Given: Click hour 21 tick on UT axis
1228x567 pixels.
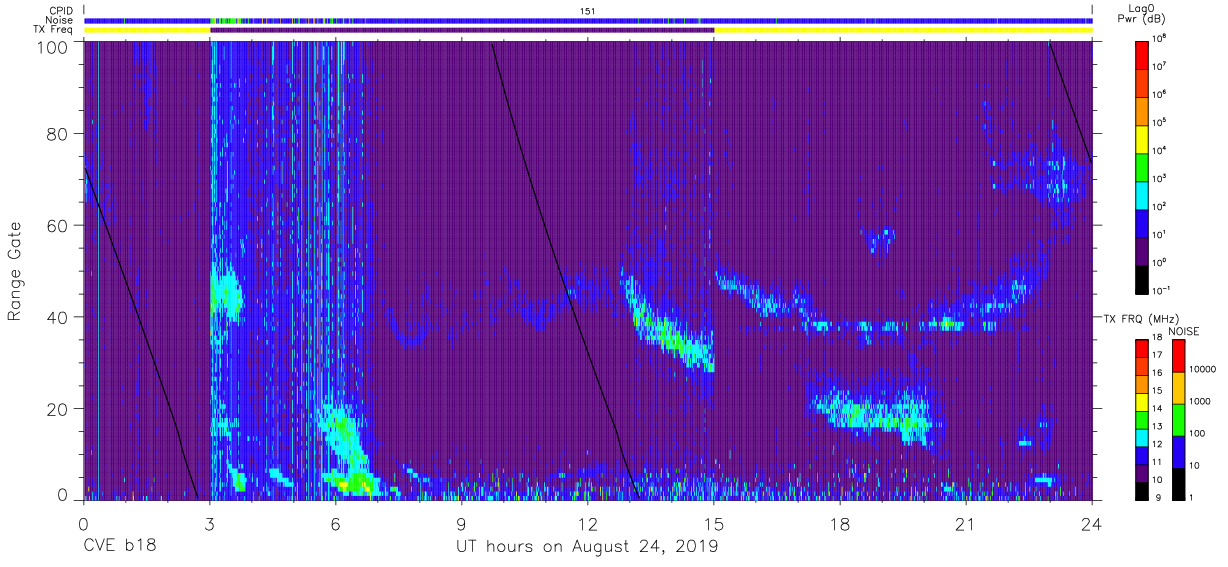Looking at the screenshot, I should point(966,523).
